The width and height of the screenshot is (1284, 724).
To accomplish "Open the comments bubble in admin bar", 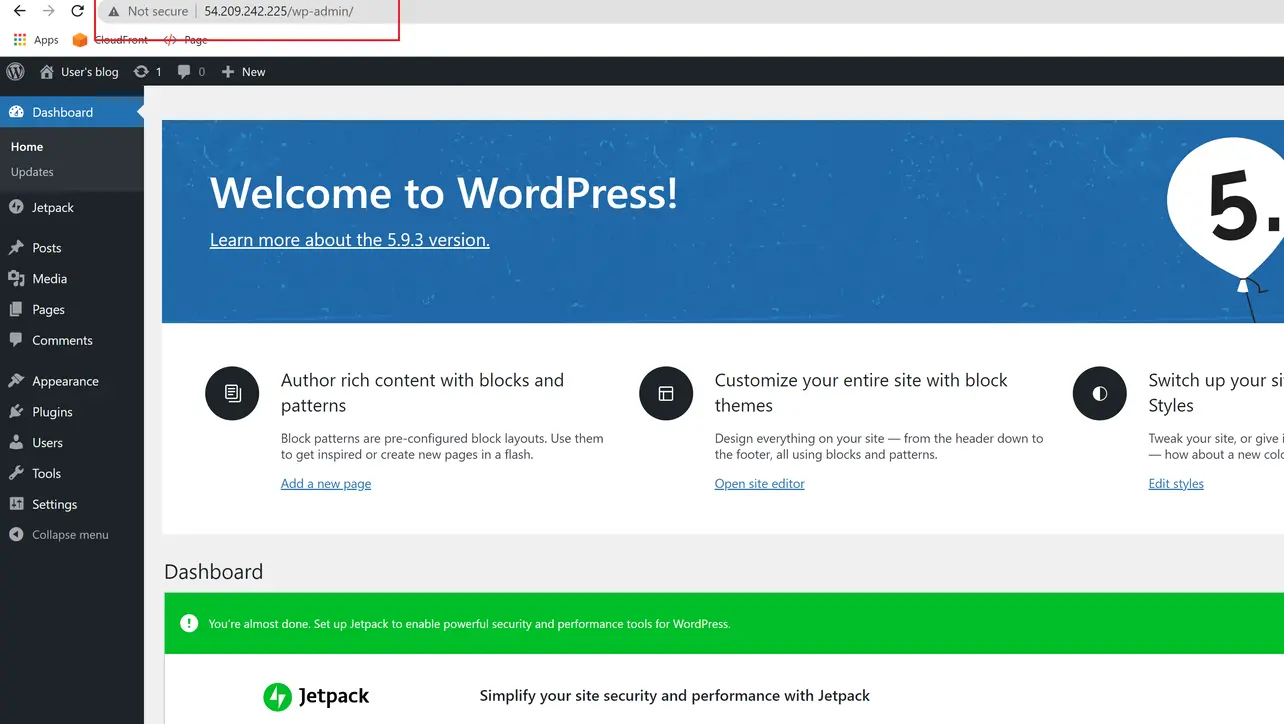I will (184, 72).
